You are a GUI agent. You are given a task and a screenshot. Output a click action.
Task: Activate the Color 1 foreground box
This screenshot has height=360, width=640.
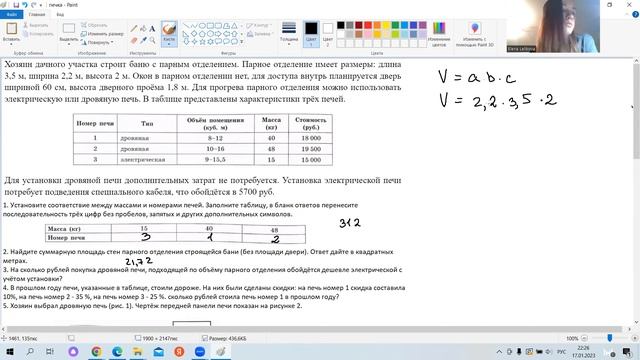(311, 33)
